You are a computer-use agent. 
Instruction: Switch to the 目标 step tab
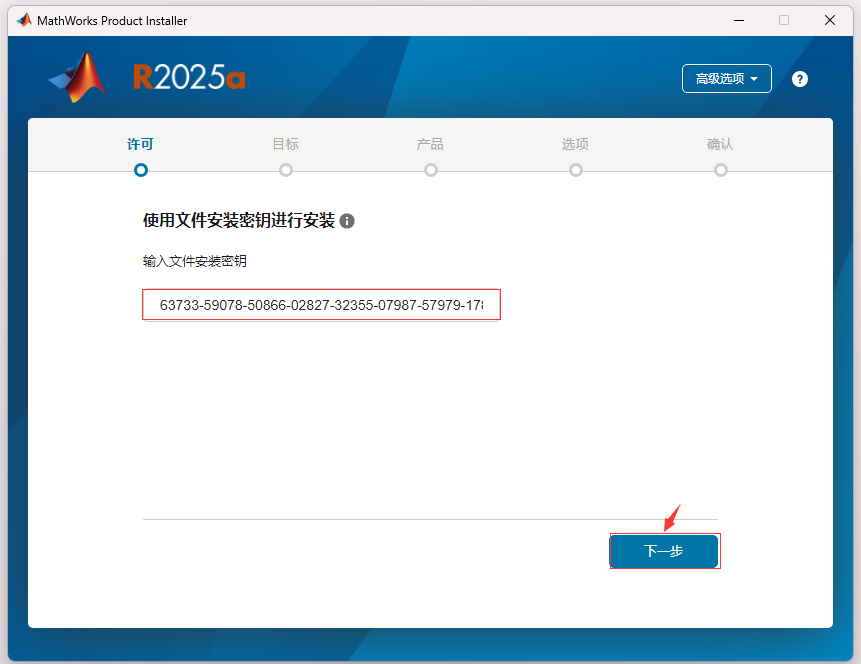tap(285, 144)
